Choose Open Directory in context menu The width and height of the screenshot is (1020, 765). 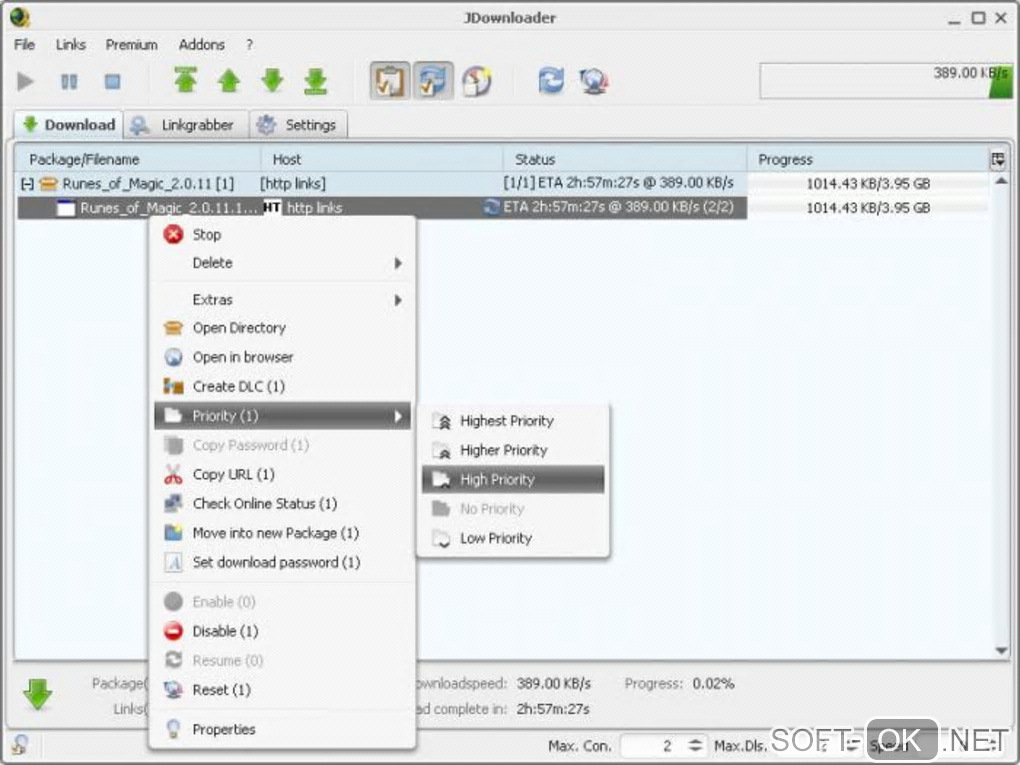point(282,328)
